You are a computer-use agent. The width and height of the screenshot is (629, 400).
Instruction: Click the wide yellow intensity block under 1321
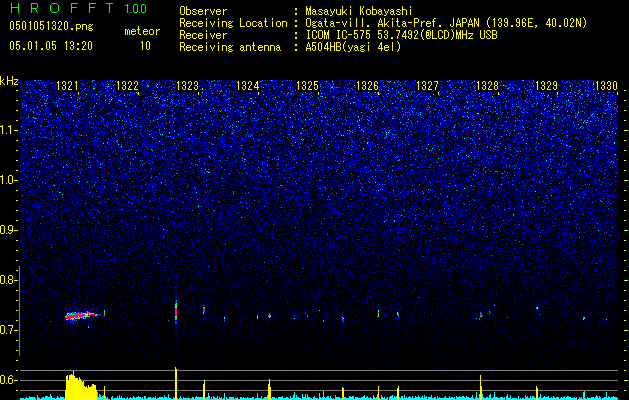tap(81, 387)
